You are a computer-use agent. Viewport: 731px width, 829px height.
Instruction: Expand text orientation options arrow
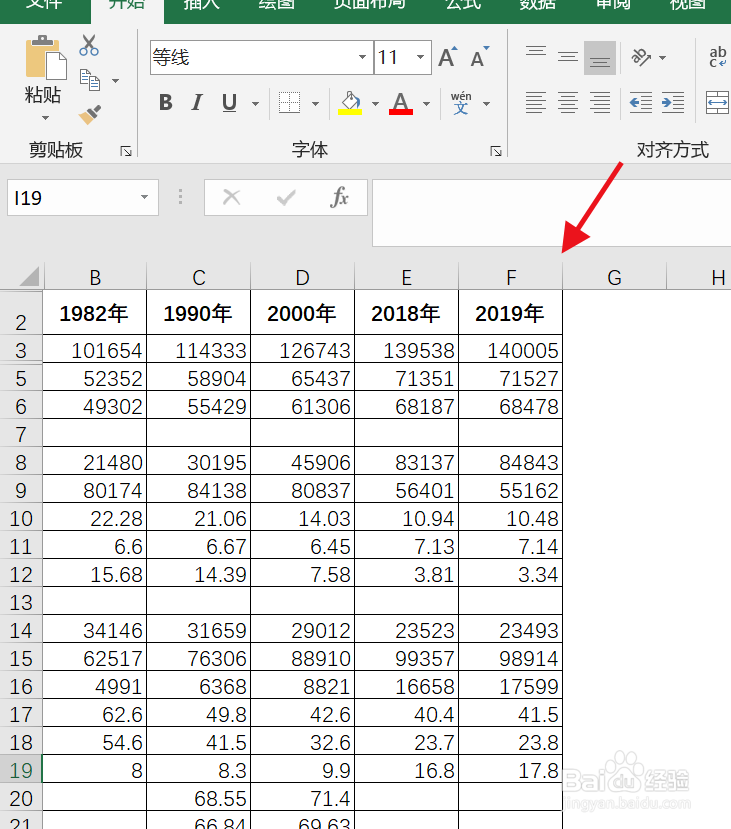[x=662, y=58]
